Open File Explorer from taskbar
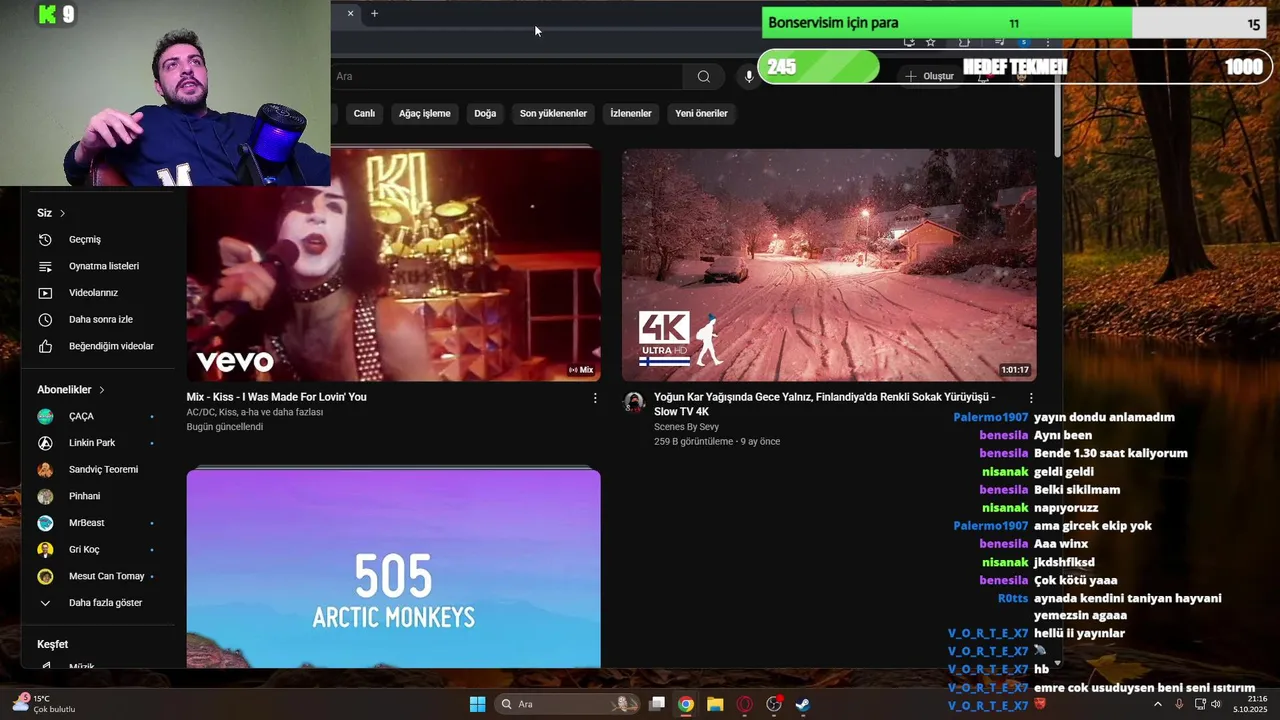Viewport: 1280px width, 720px height. 715,704
